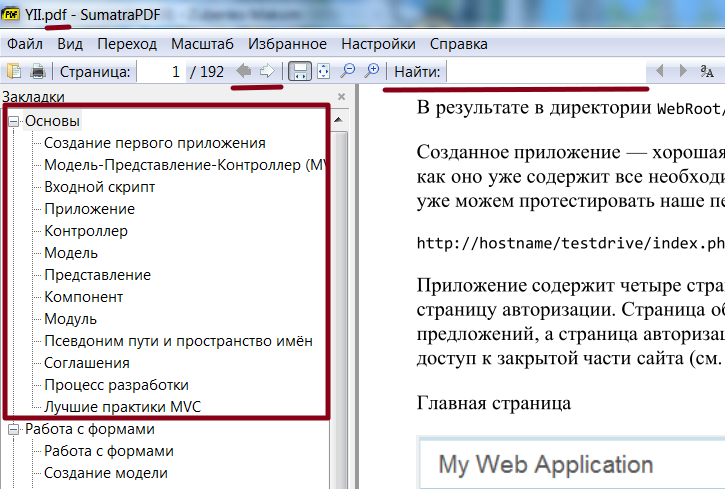Viewport: 725px width, 489px height.
Task: Go to next page arrow
Action: tap(267, 71)
